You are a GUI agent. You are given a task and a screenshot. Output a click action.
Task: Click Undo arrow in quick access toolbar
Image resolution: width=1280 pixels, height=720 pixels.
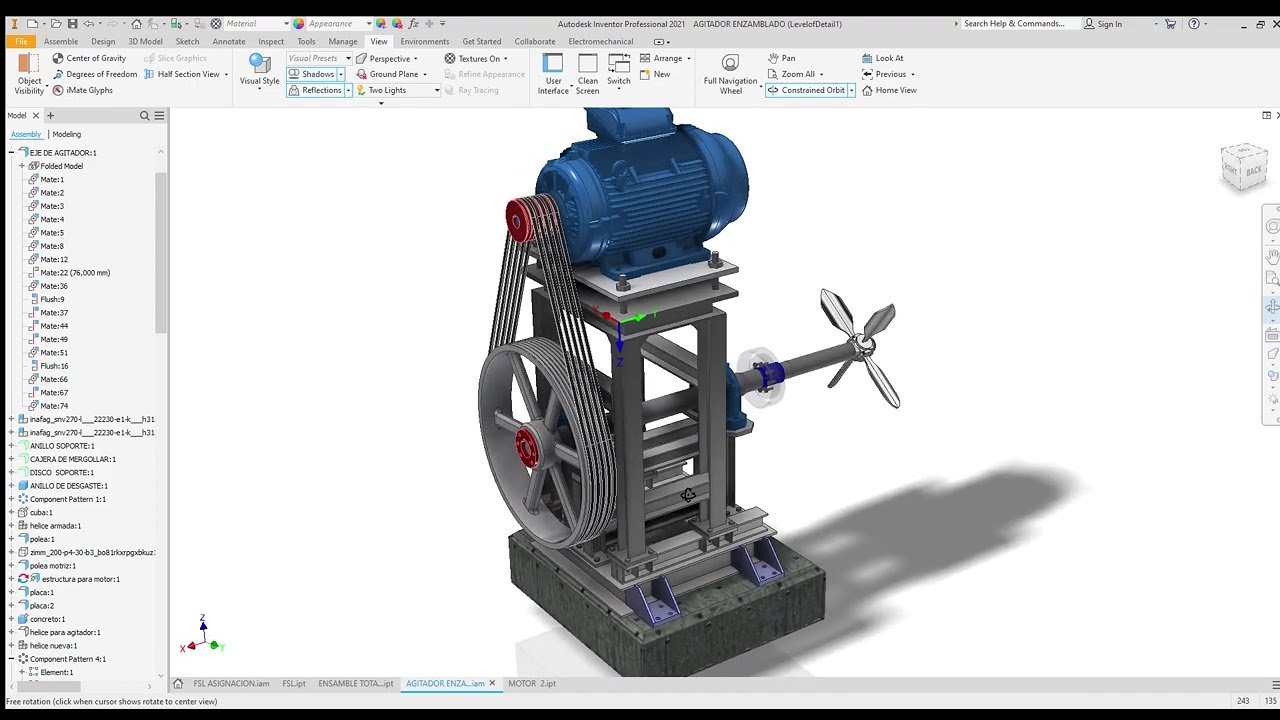point(89,23)
